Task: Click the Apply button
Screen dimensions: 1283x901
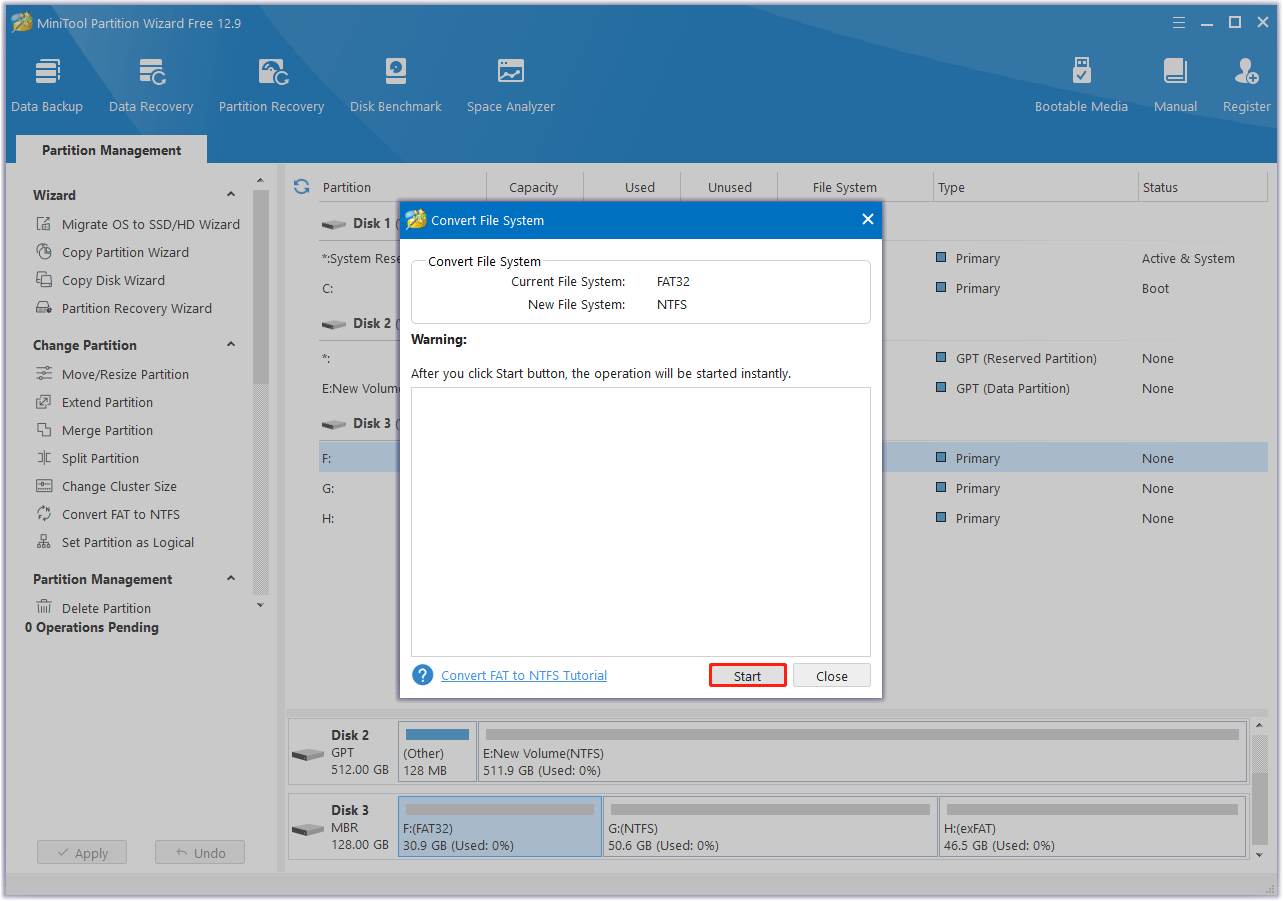Action: tap(82, 853)
